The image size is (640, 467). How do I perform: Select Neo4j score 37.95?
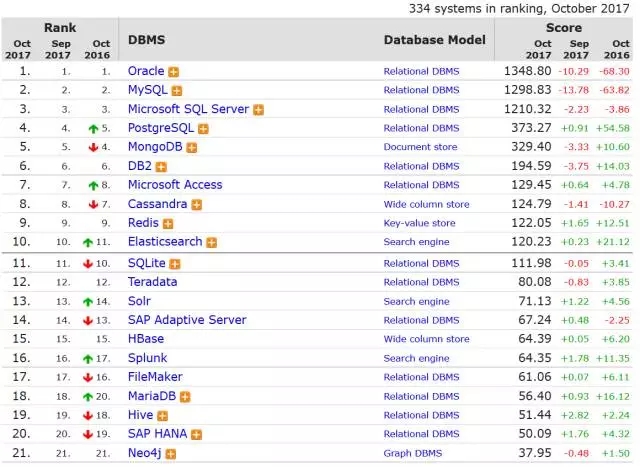tap(535, 453)
